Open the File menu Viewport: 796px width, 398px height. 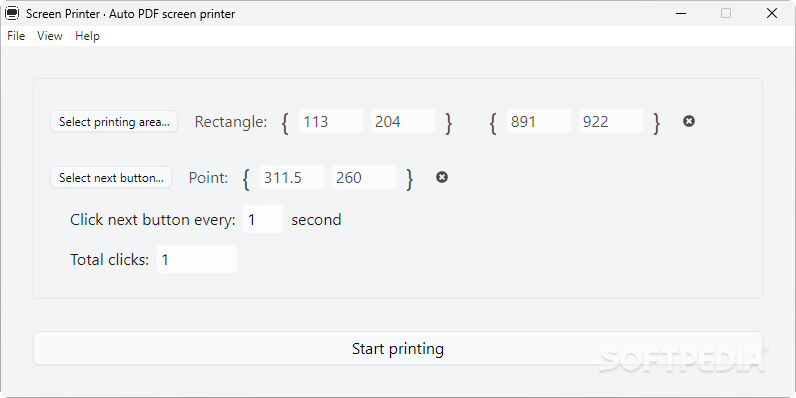[x=16, y=36]
